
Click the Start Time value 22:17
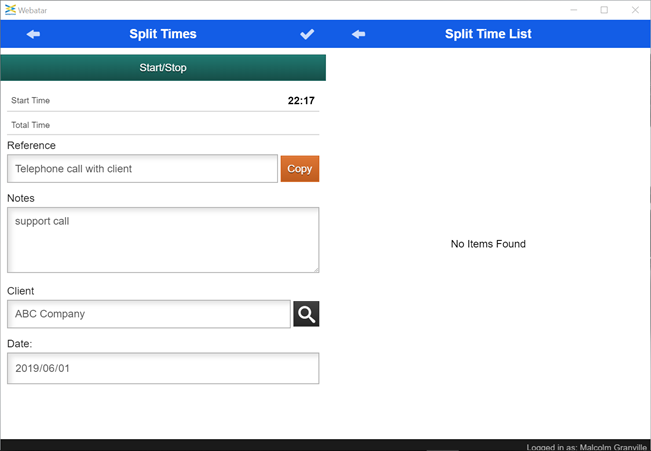(x=301, y=101)
